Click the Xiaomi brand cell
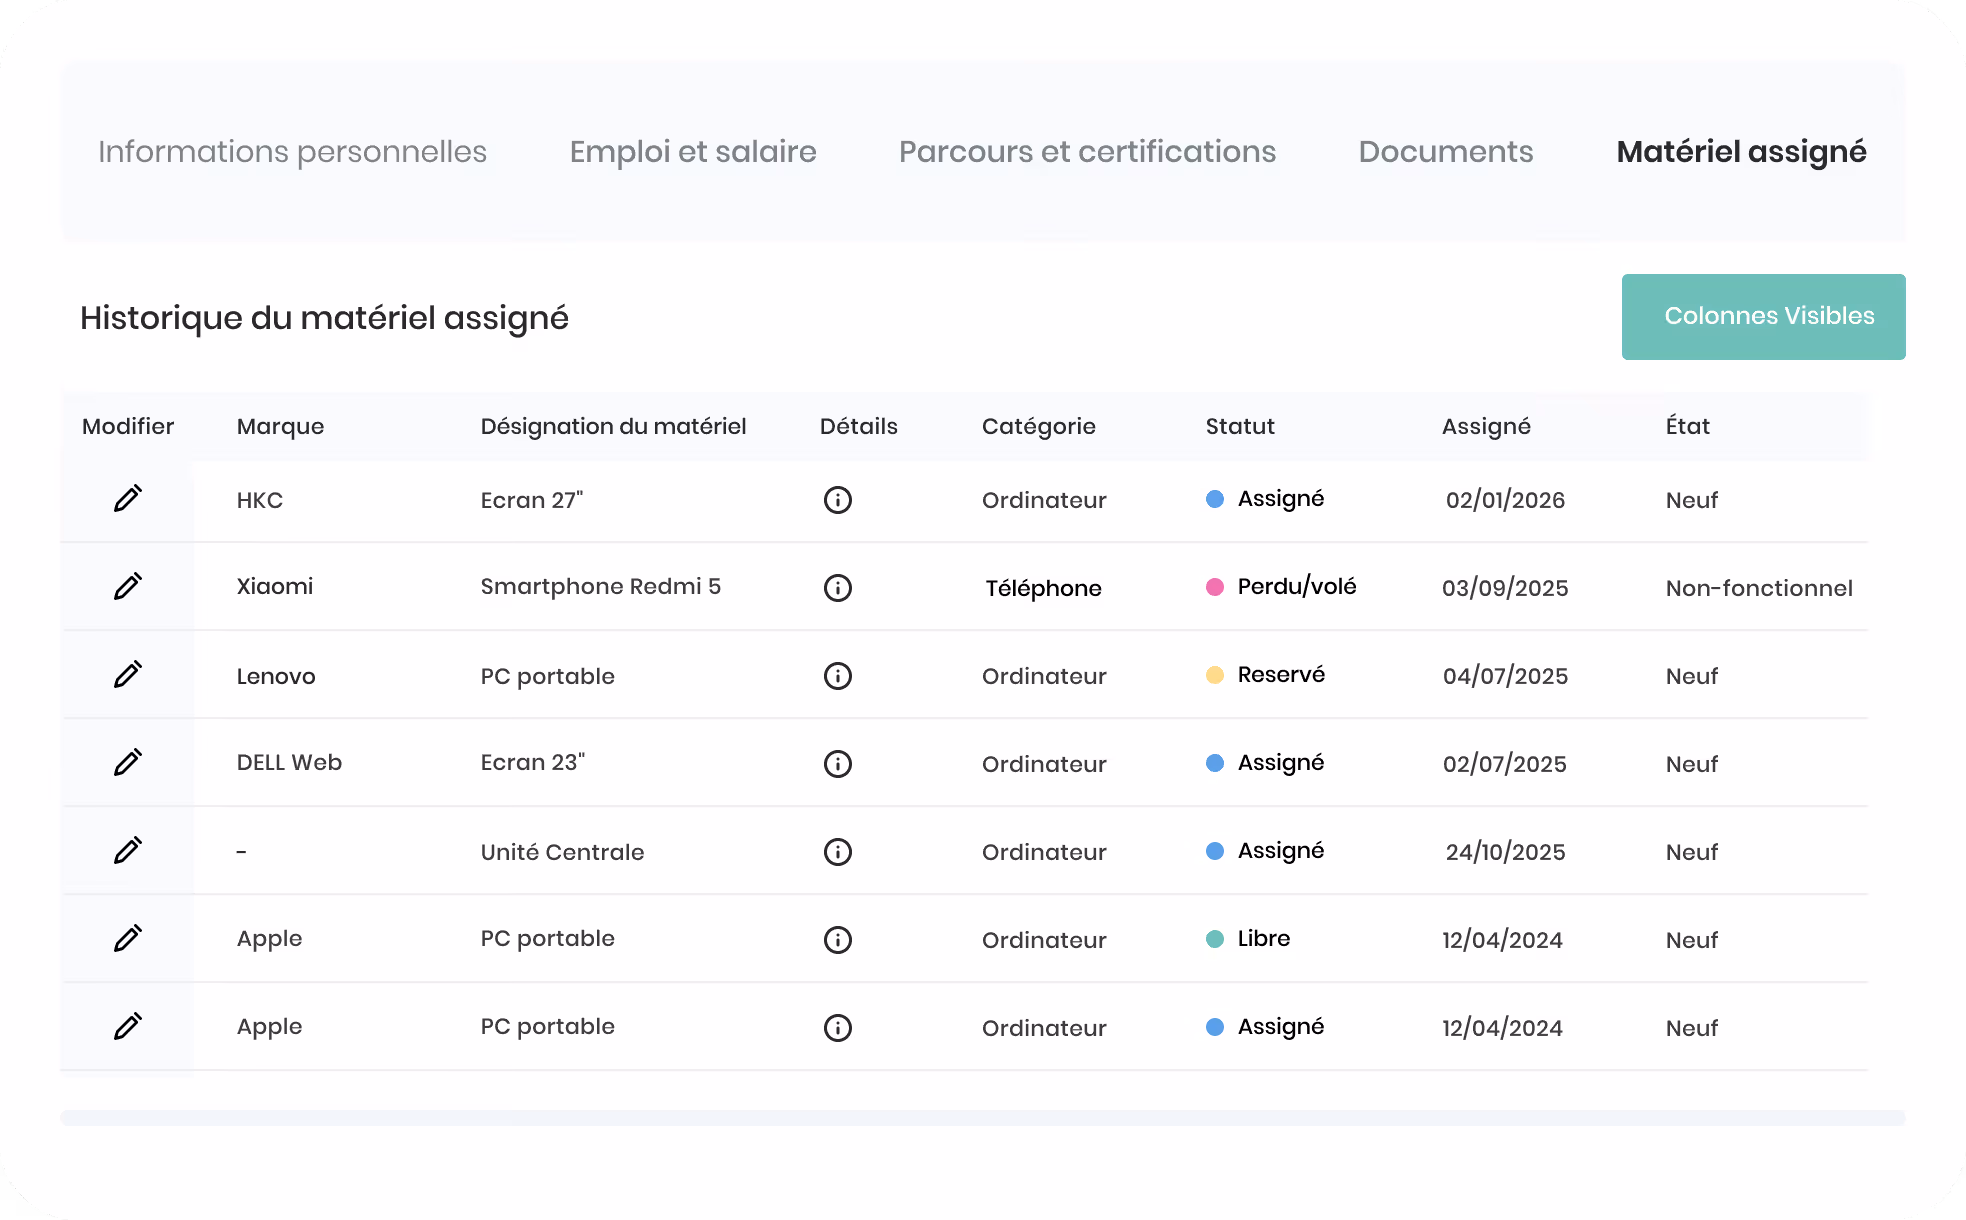 [x=275, y=587]
